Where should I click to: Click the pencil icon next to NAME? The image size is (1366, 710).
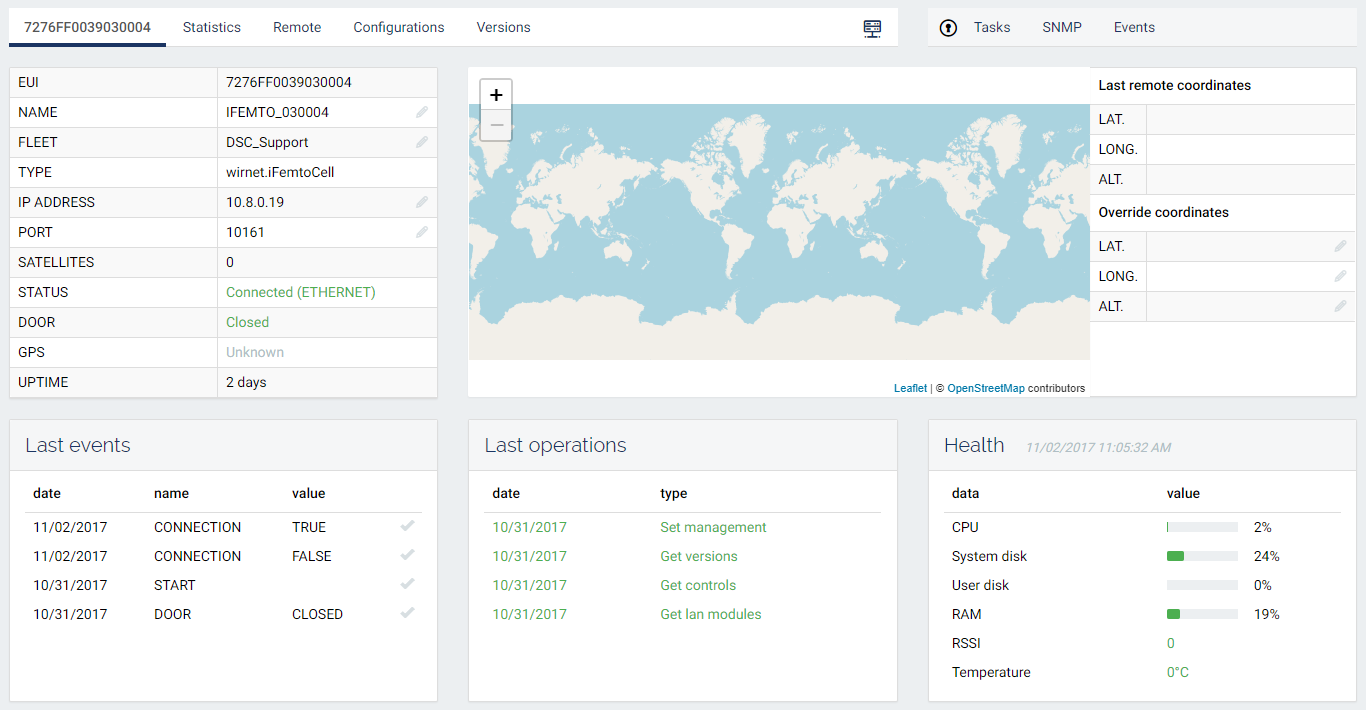[x=422, y=113]
